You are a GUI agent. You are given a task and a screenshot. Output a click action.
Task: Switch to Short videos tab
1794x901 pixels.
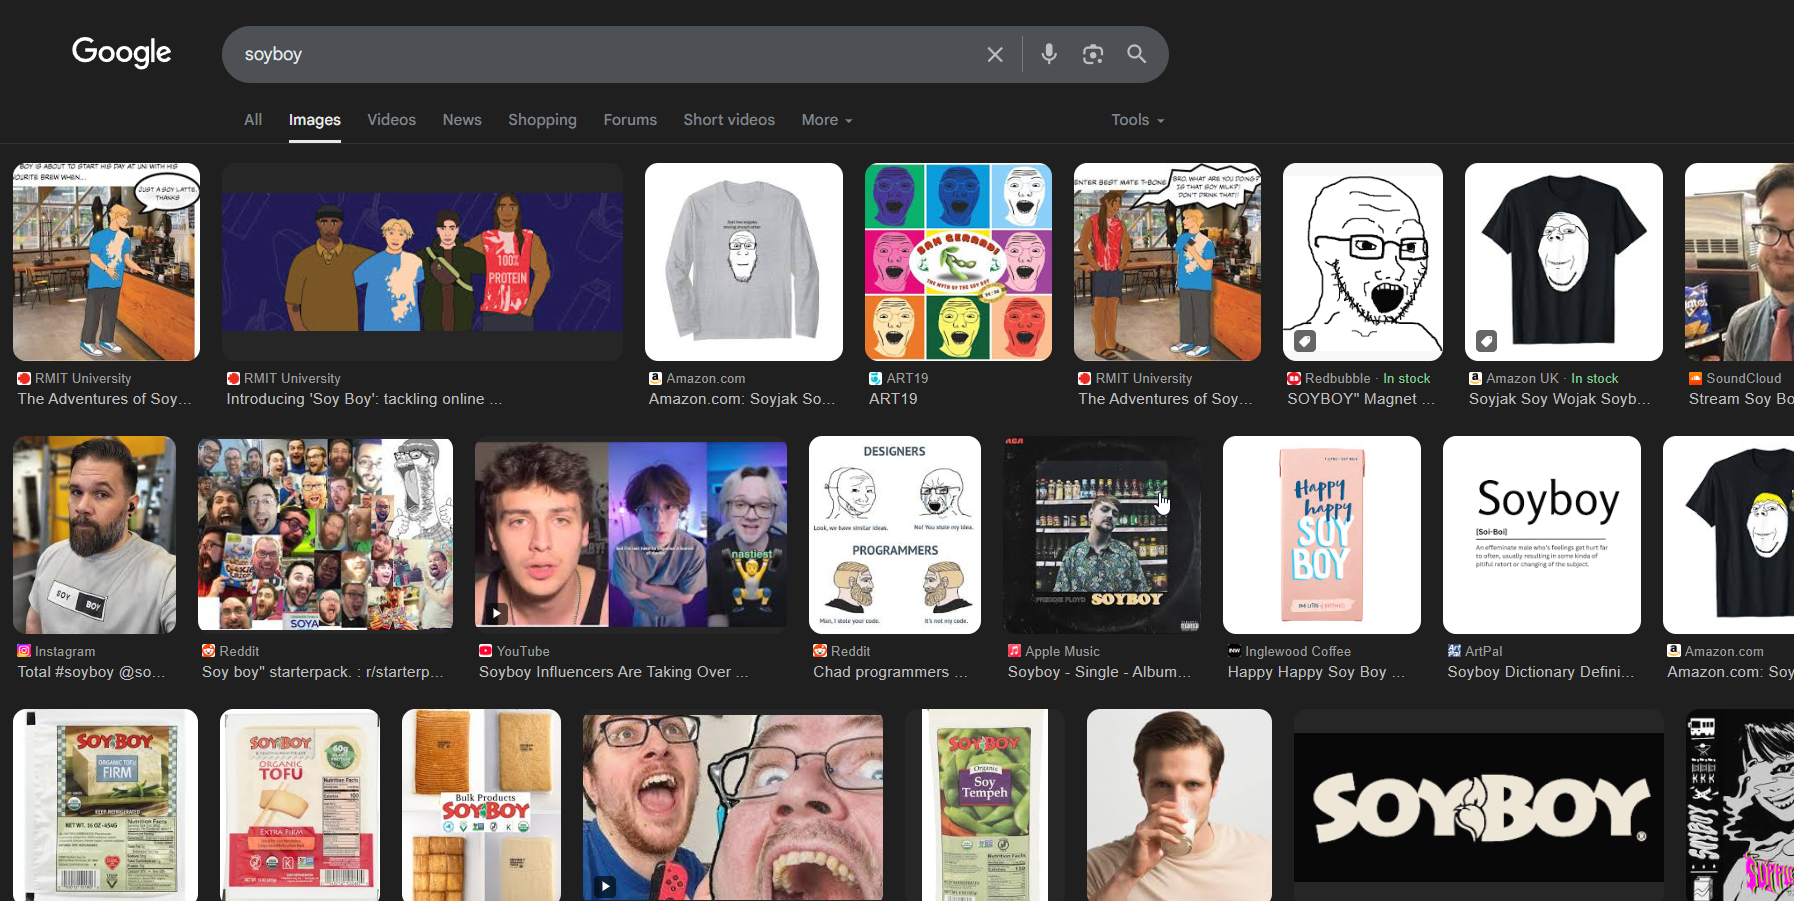(x=729, y=120)
